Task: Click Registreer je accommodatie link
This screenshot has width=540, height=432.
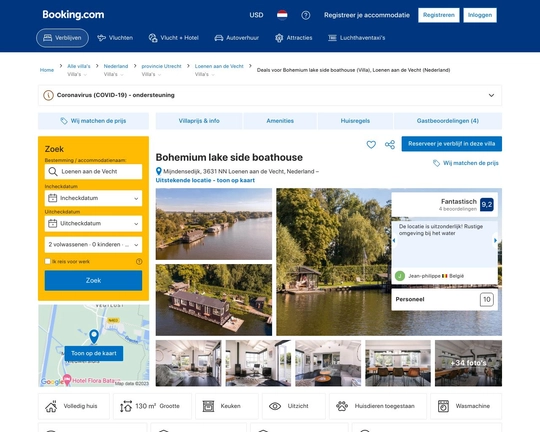Action: pos(367,15)
